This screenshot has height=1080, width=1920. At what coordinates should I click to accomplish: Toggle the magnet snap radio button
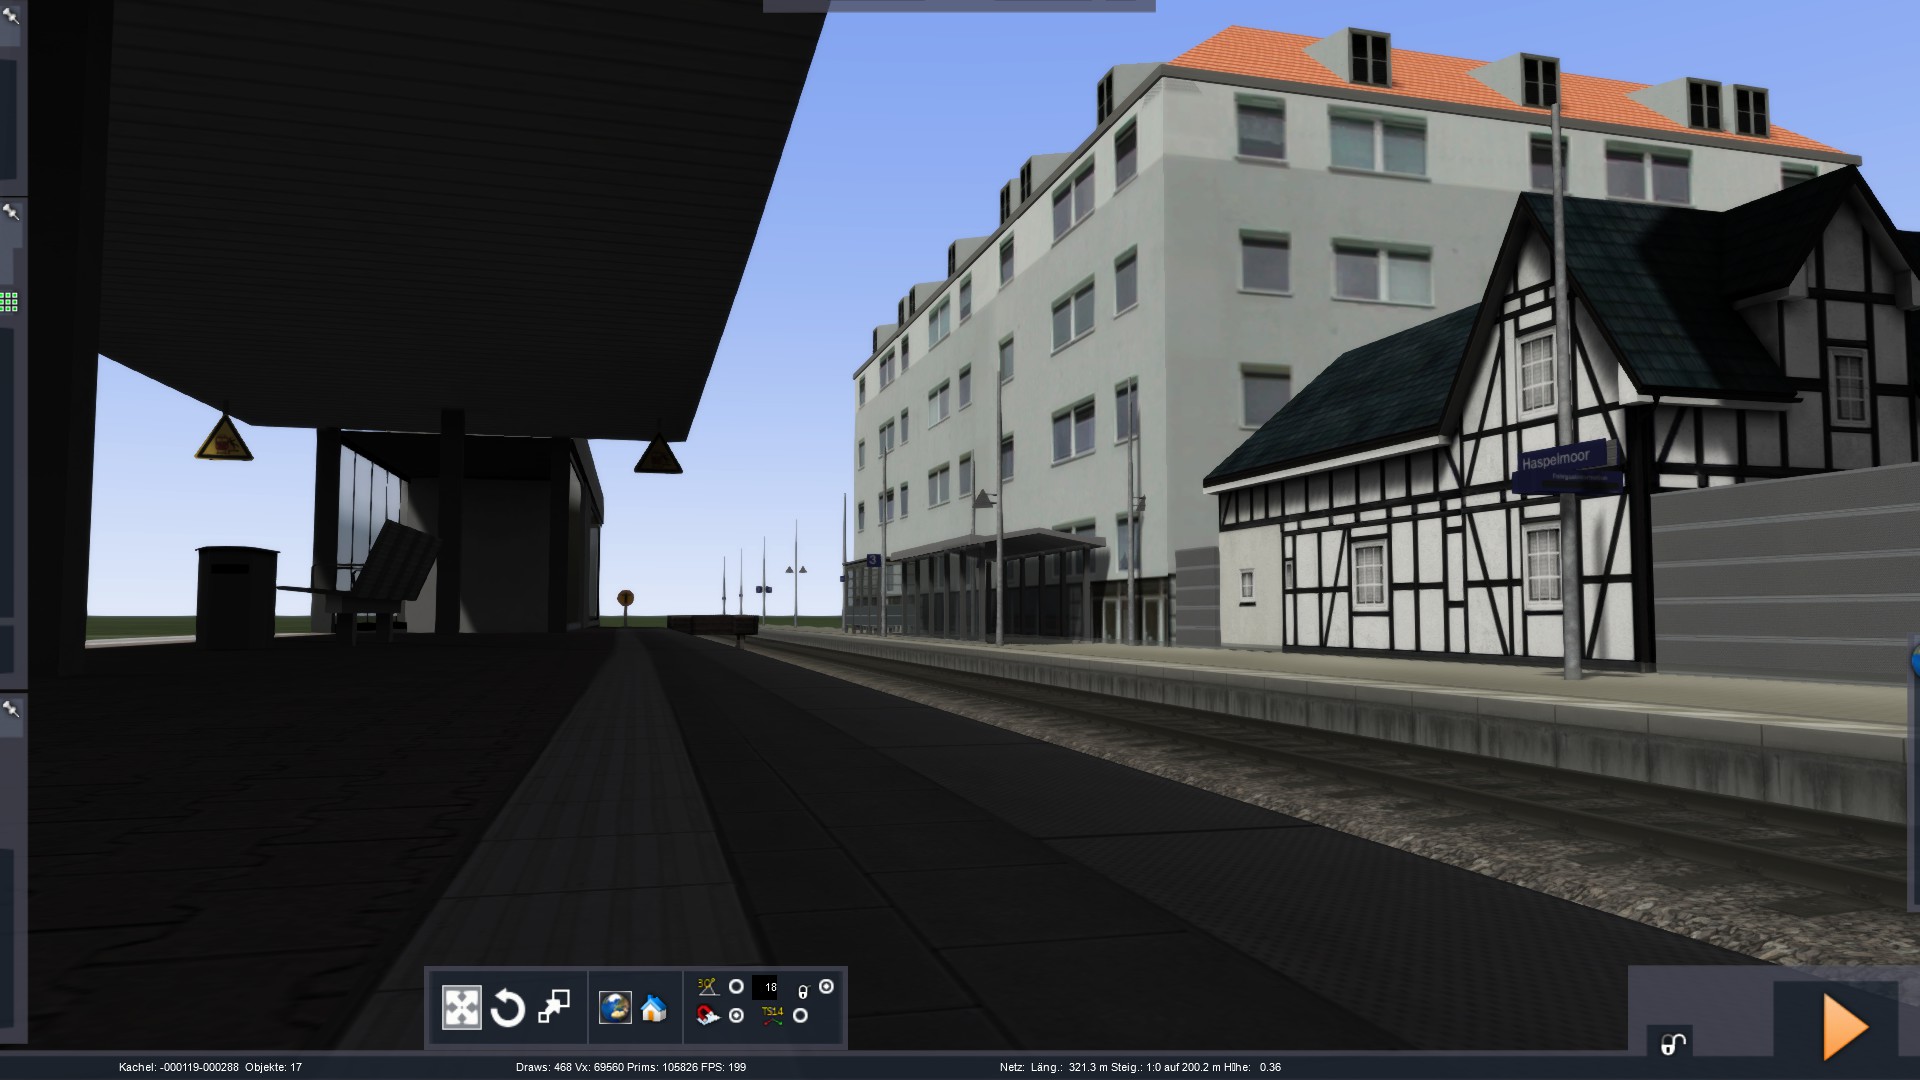pos(736,1016)
